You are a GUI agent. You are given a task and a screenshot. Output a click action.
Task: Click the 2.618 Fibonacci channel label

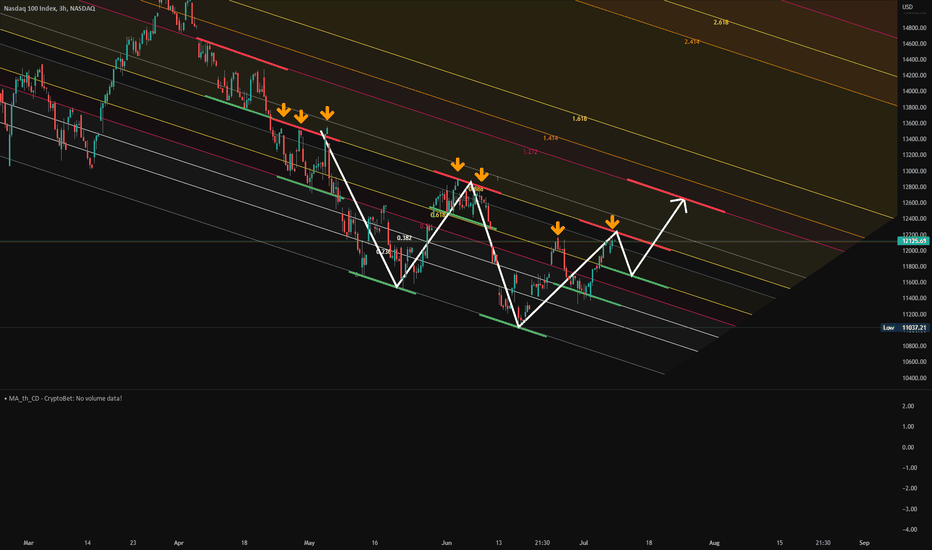point(721,23)
